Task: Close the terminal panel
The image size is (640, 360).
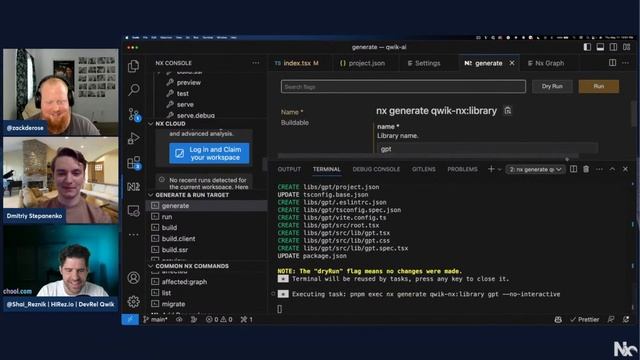Action: click(x=625, y=169)
